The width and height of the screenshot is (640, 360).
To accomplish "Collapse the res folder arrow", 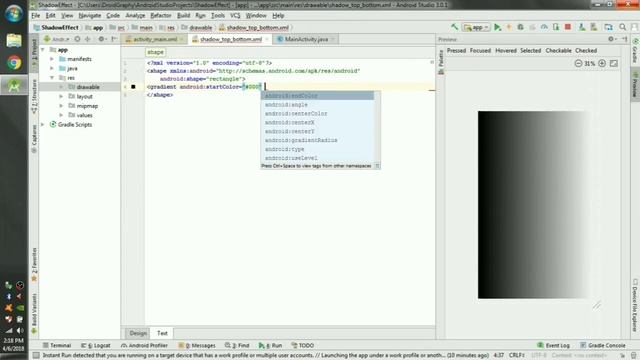I will pyautogui.click(x=52, y=78).
